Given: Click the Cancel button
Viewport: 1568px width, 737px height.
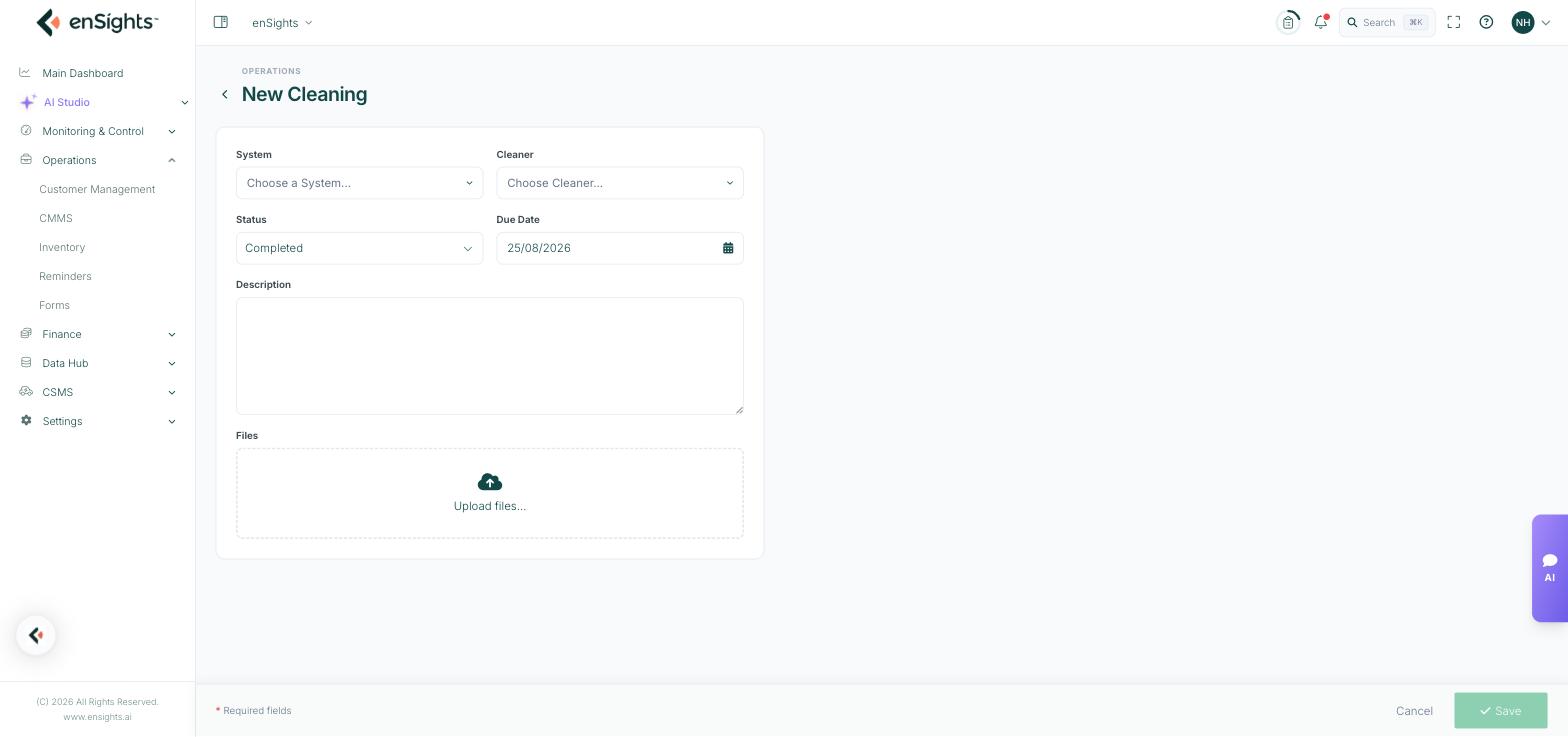Looking at the screenshot, I should (1414, 711).
